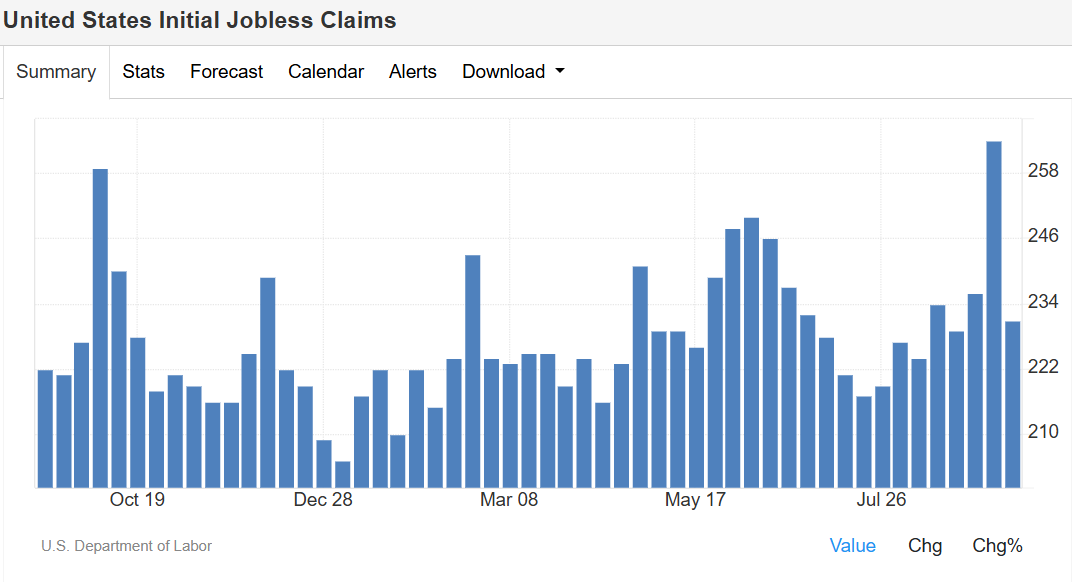
Task: Click the last bar on the chart
Action: pos(1012,404)
